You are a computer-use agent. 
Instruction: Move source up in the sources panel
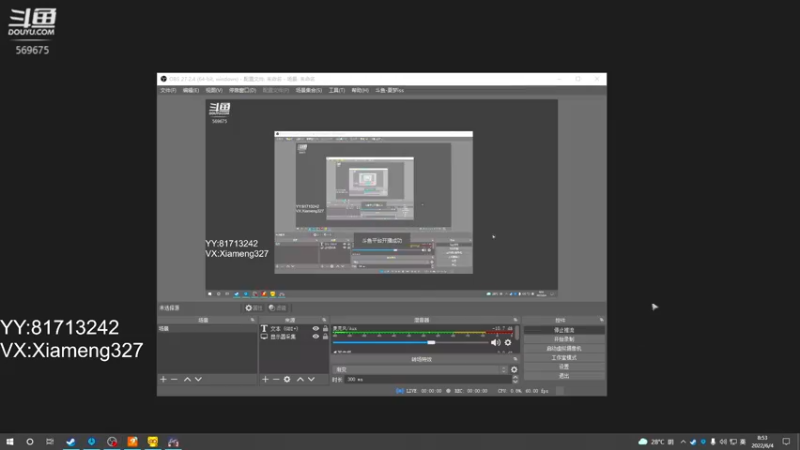point(300,380)
